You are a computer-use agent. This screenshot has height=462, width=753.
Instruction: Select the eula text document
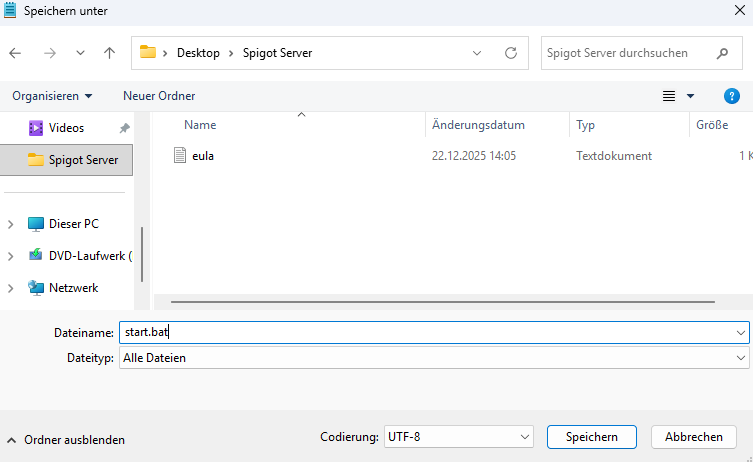[203, 156]
